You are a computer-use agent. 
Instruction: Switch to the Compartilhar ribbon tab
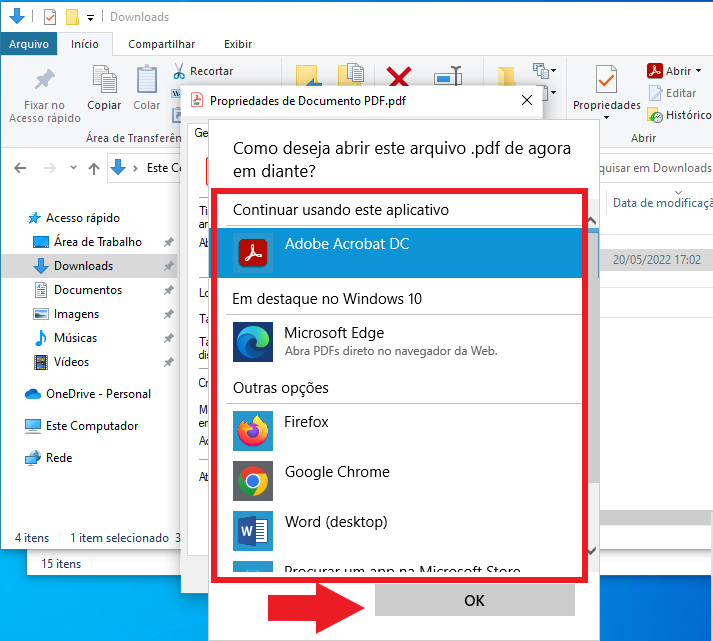[x=161, y=44]
